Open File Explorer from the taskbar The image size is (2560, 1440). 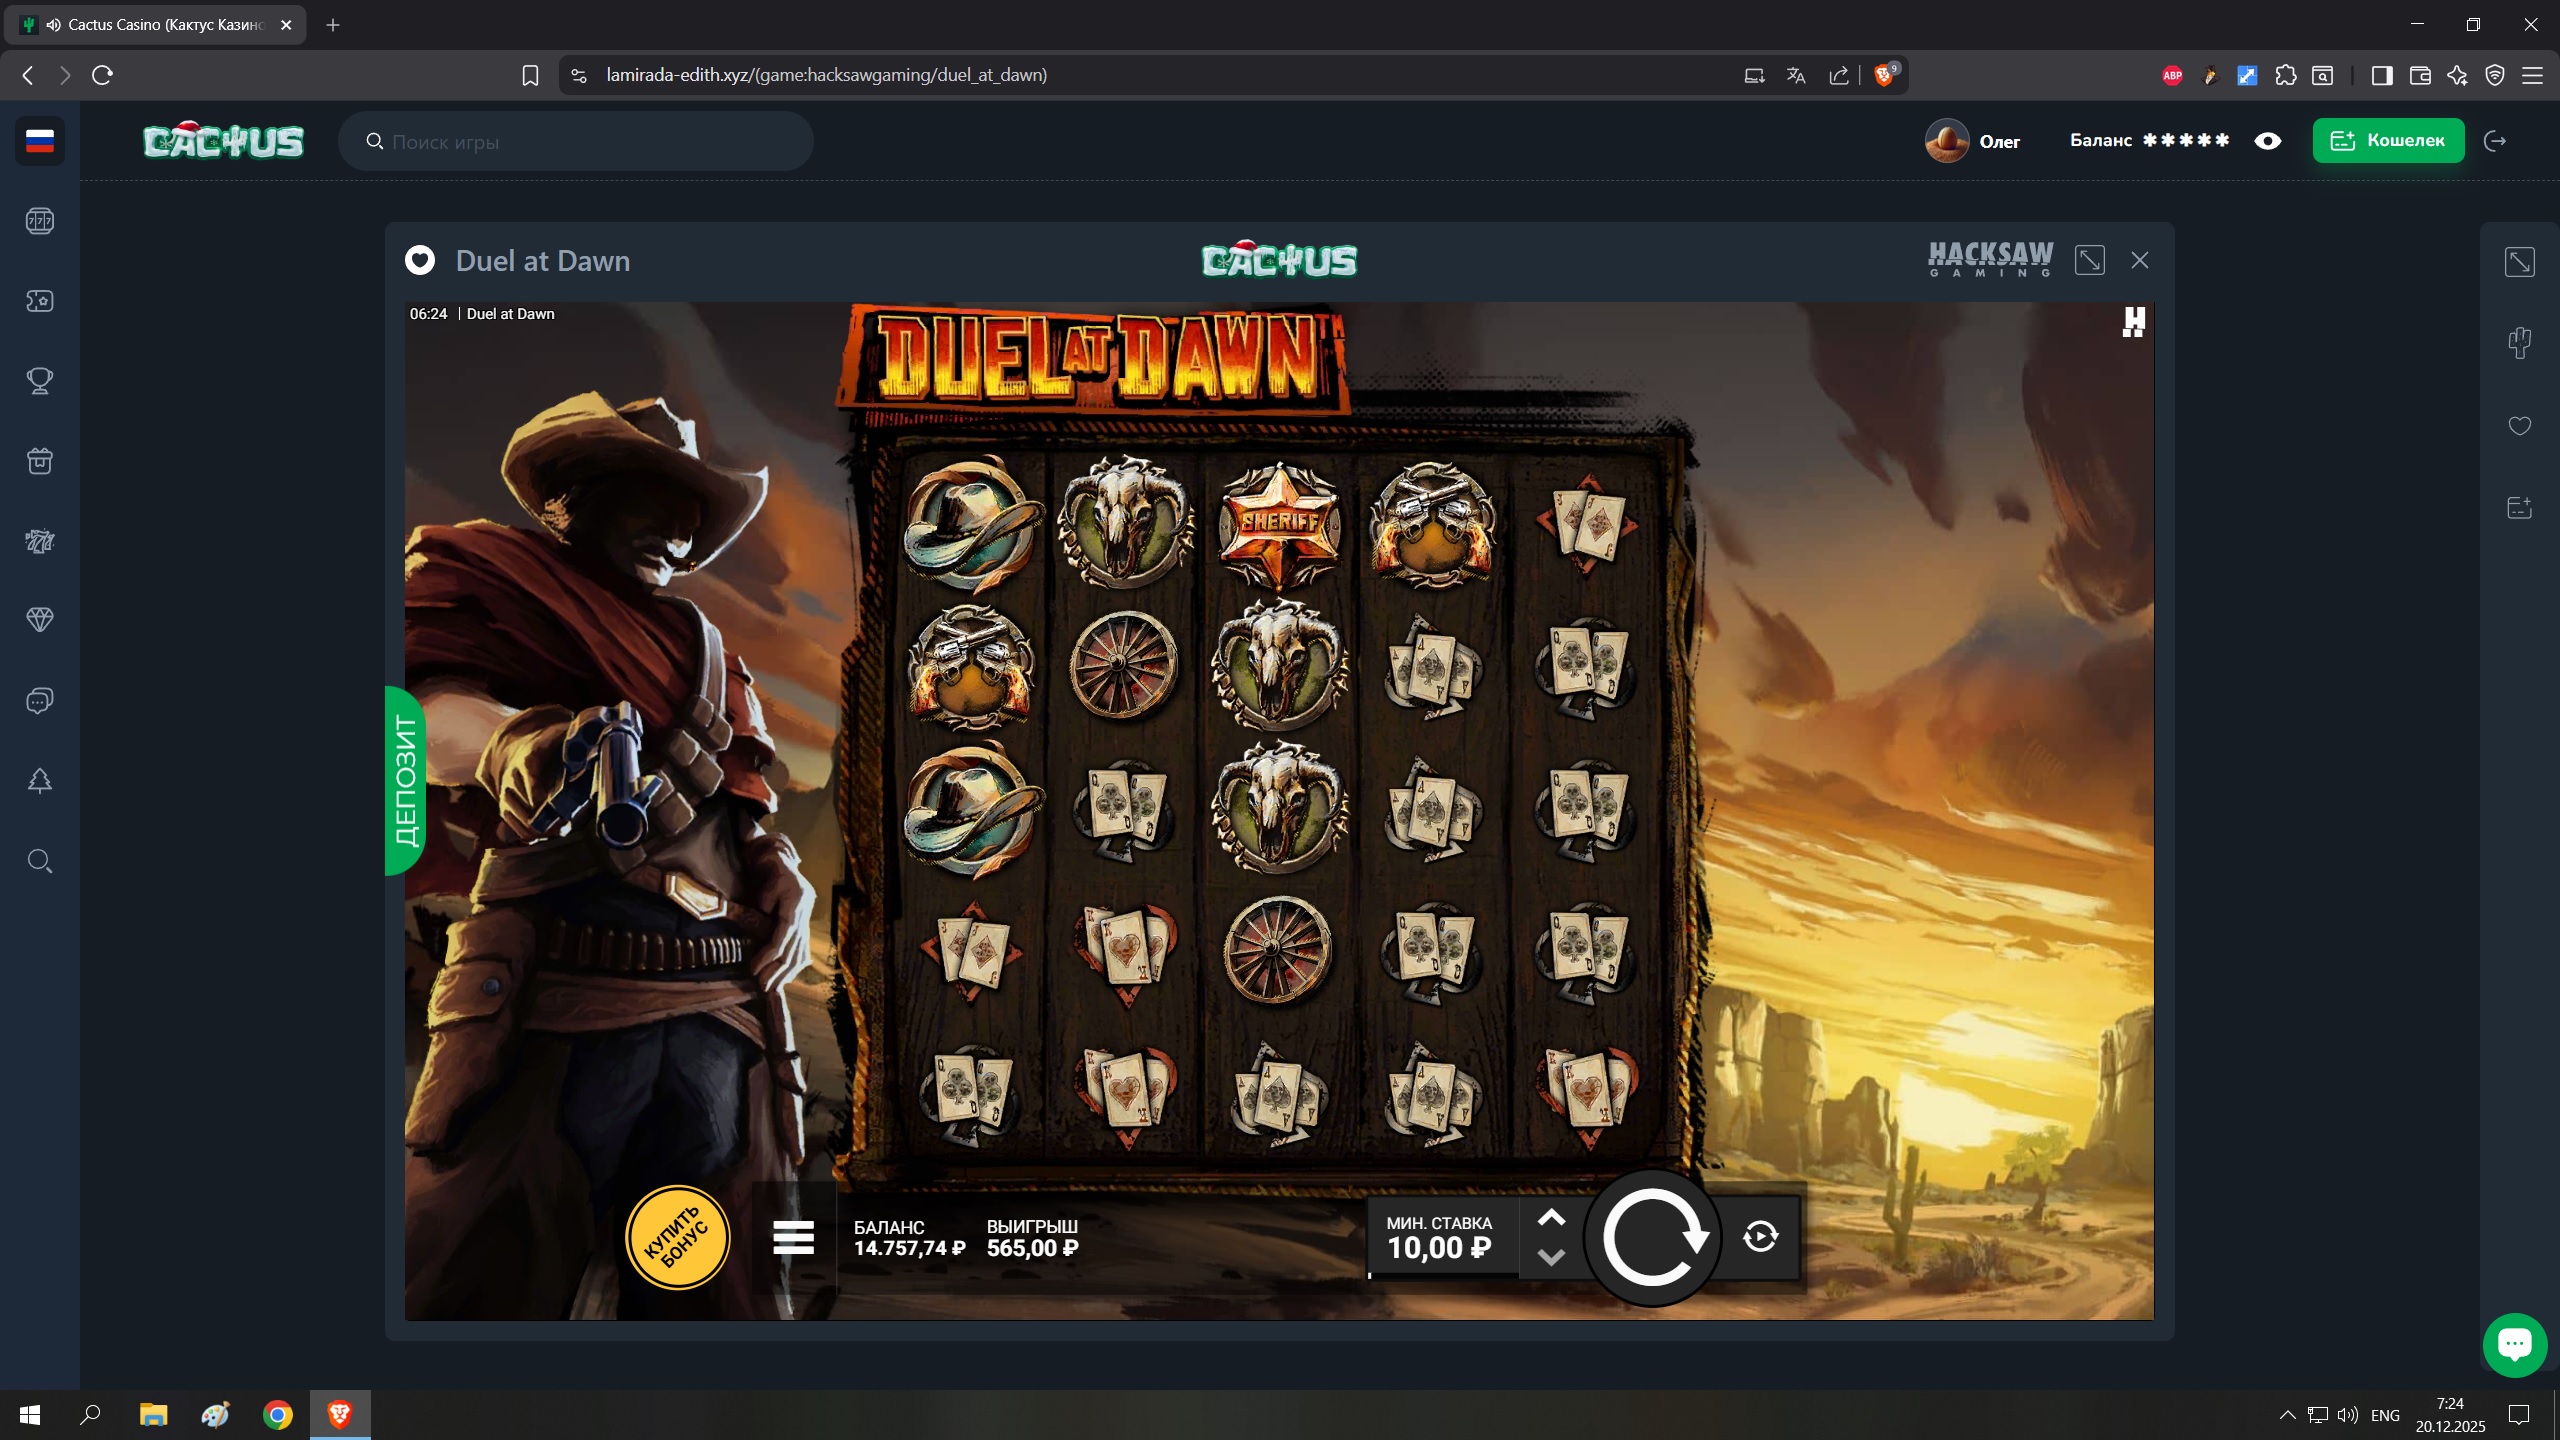click(153, 1415)
